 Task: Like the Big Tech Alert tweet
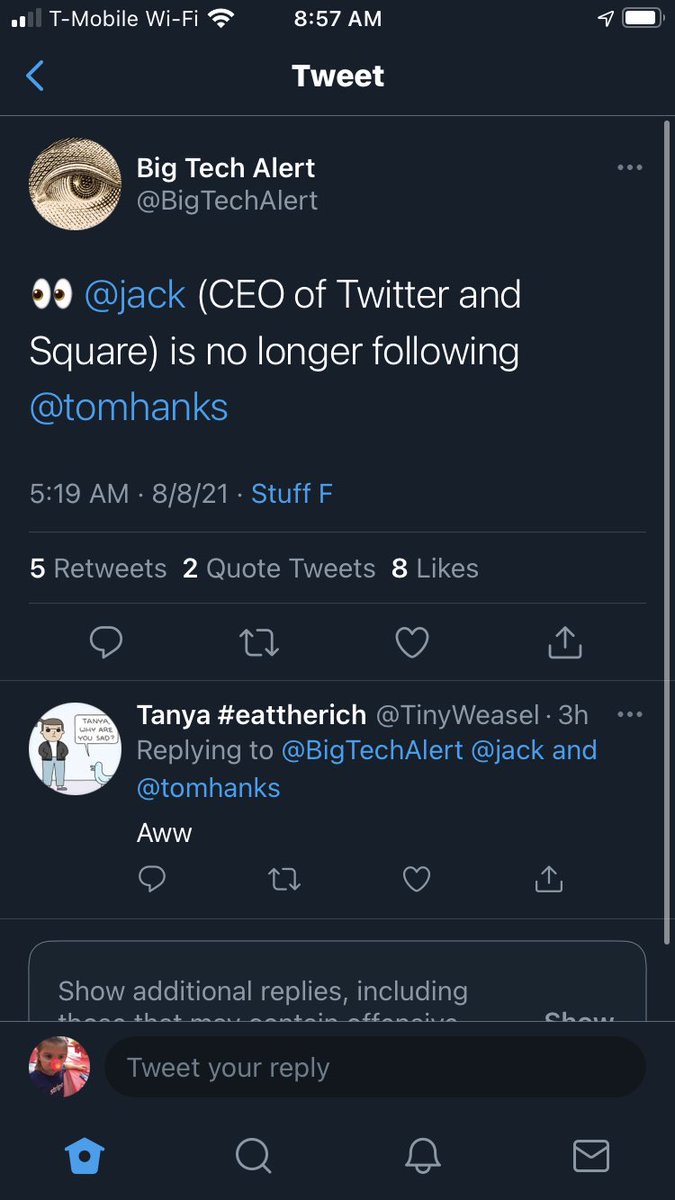412,642
